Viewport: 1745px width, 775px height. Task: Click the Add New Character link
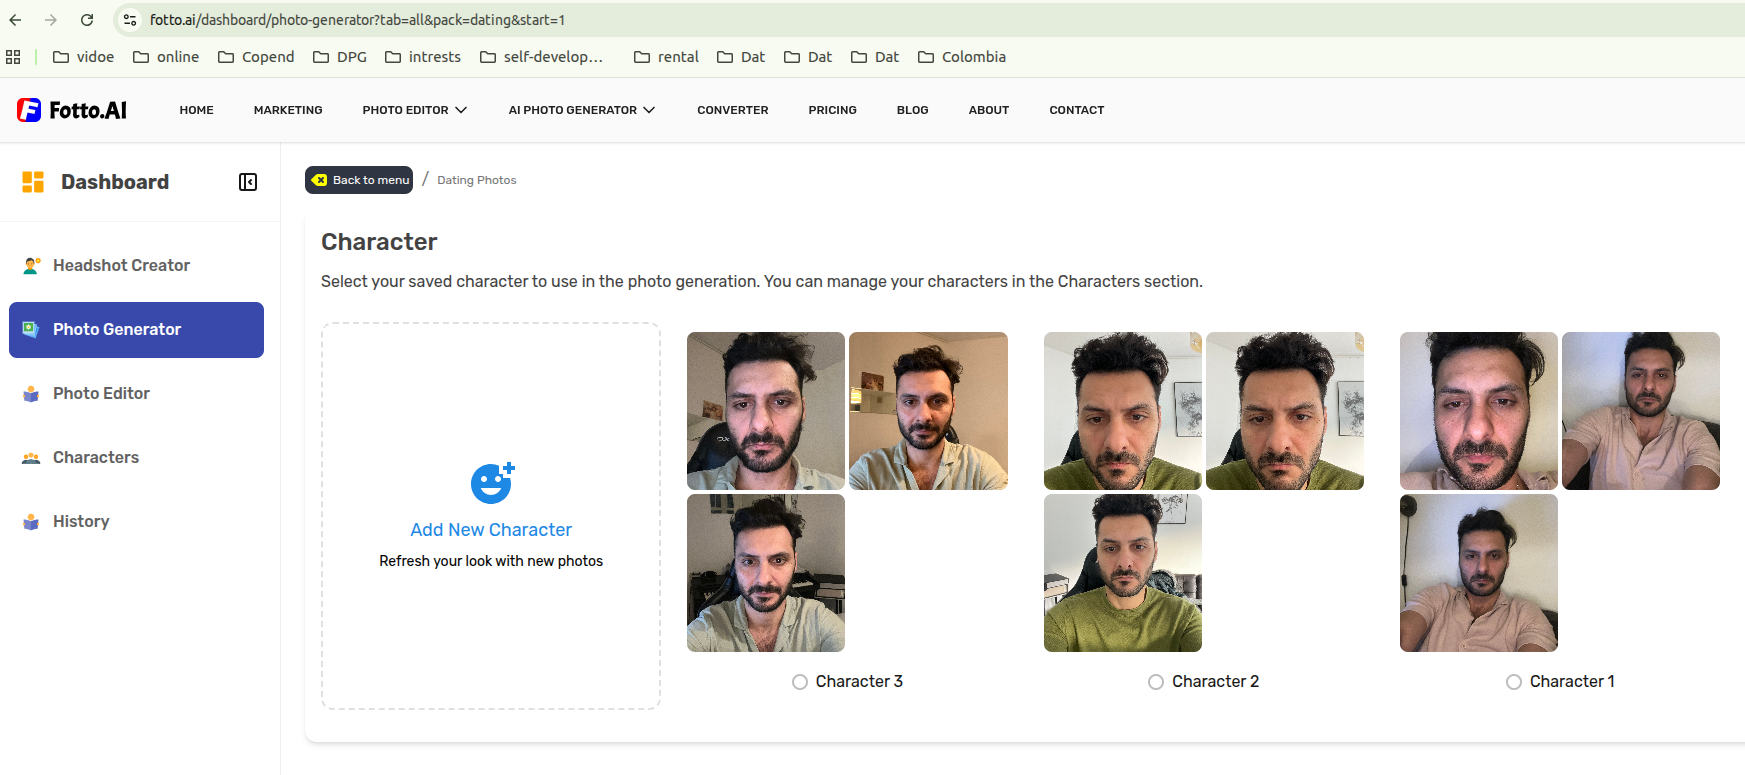[x=491, y=530]
